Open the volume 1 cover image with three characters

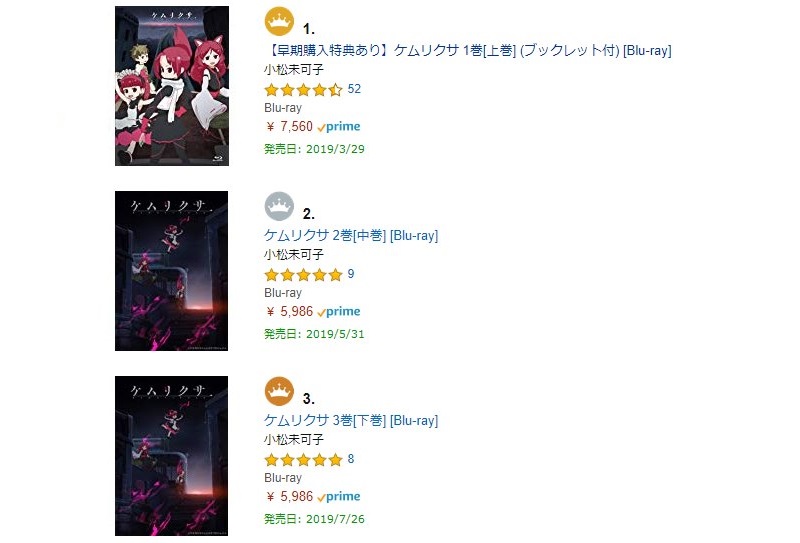[x=172, y=86]
